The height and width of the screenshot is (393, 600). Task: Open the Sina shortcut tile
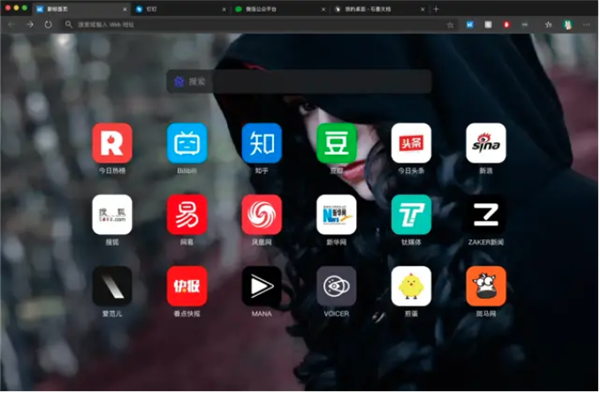pos(486,143)
